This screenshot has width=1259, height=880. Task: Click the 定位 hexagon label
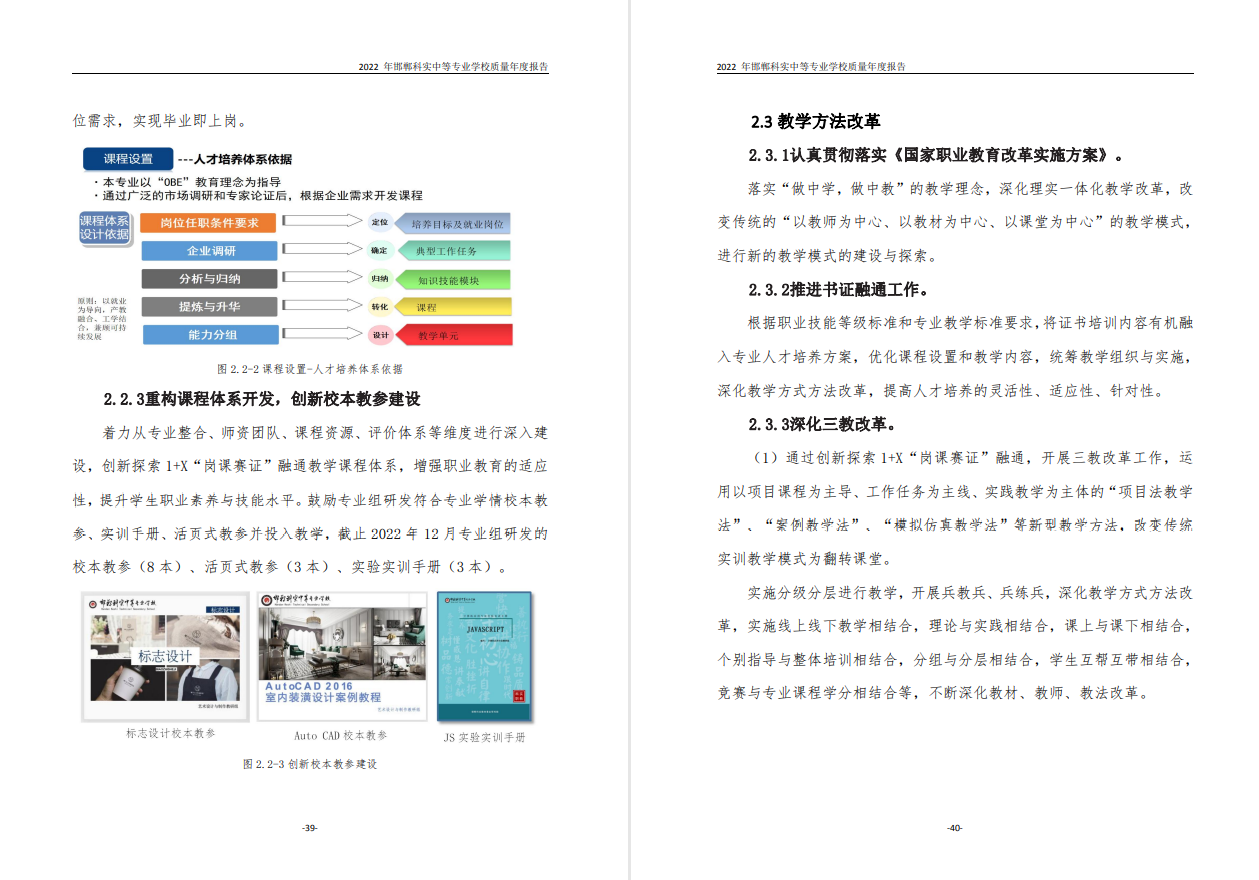(379, 222)
